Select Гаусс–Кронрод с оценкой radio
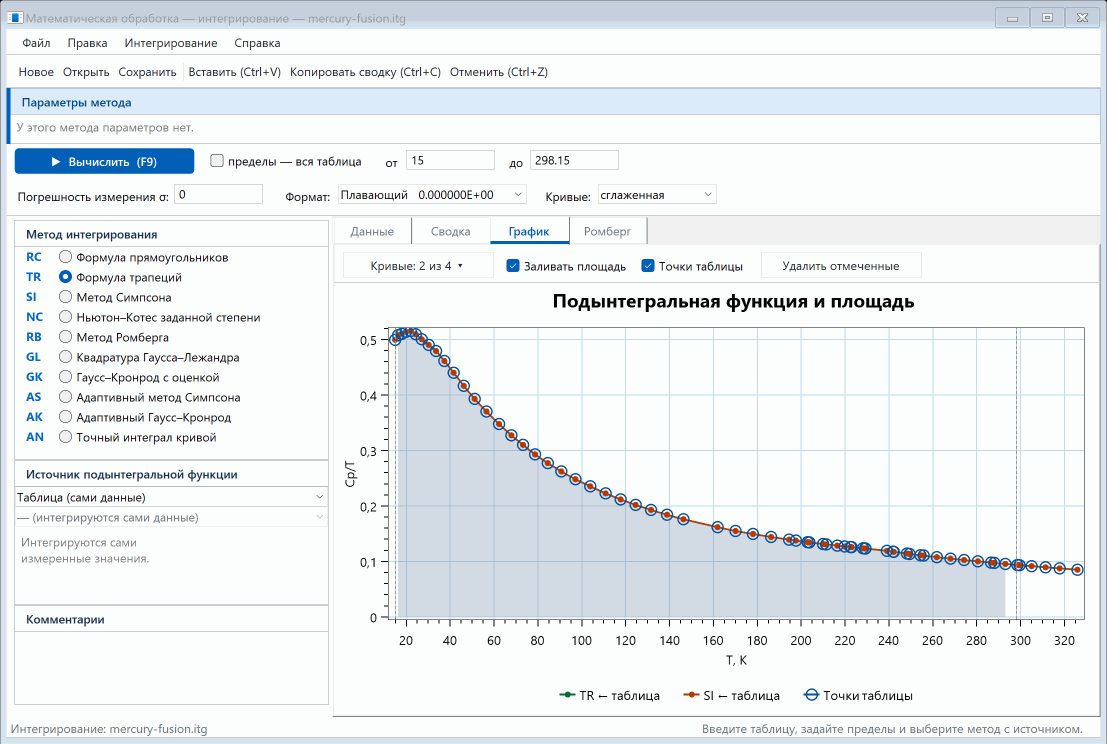 point(66,377)
